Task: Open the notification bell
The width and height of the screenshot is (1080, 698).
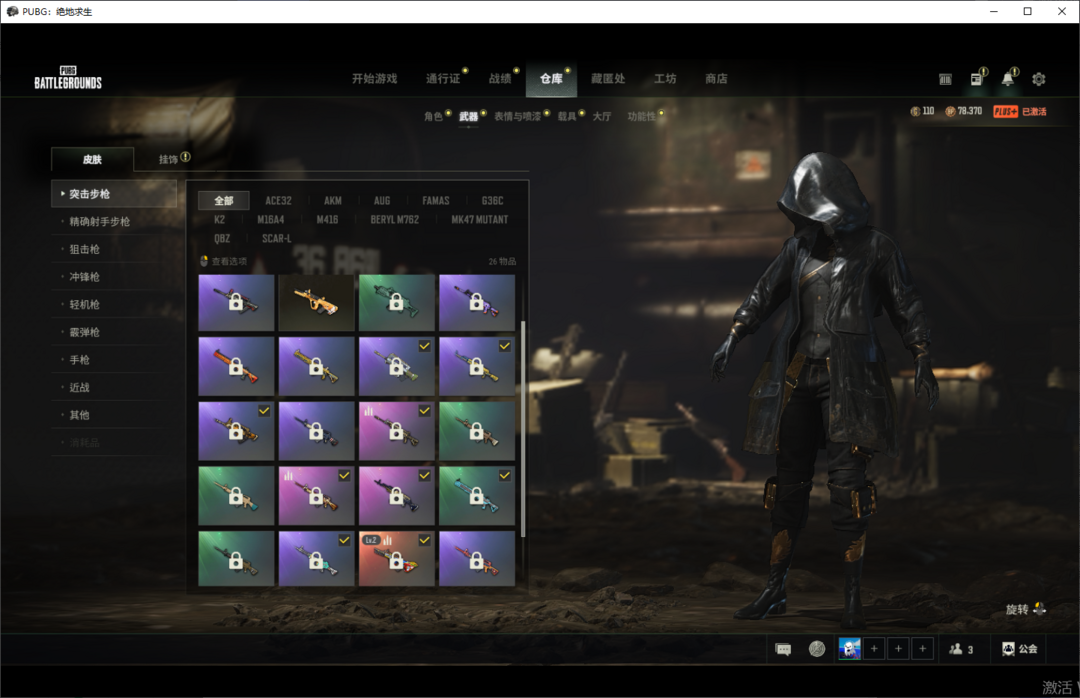Action: [x=1008, y=79]
